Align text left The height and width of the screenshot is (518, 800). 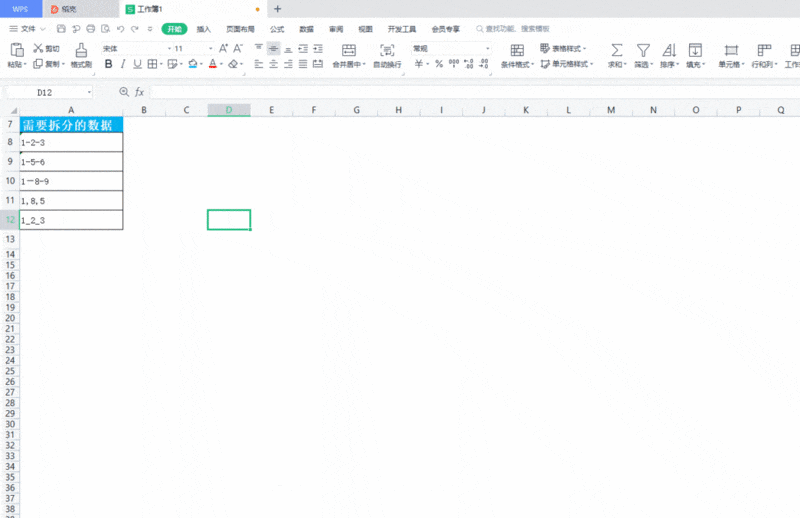(259, 64)
